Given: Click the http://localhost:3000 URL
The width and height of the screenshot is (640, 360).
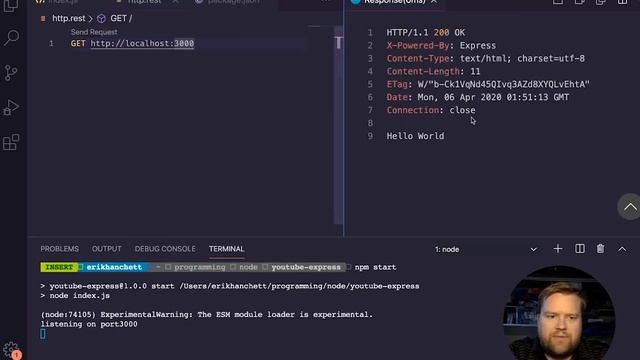Looking at the screenshot, I should point(142,44).
